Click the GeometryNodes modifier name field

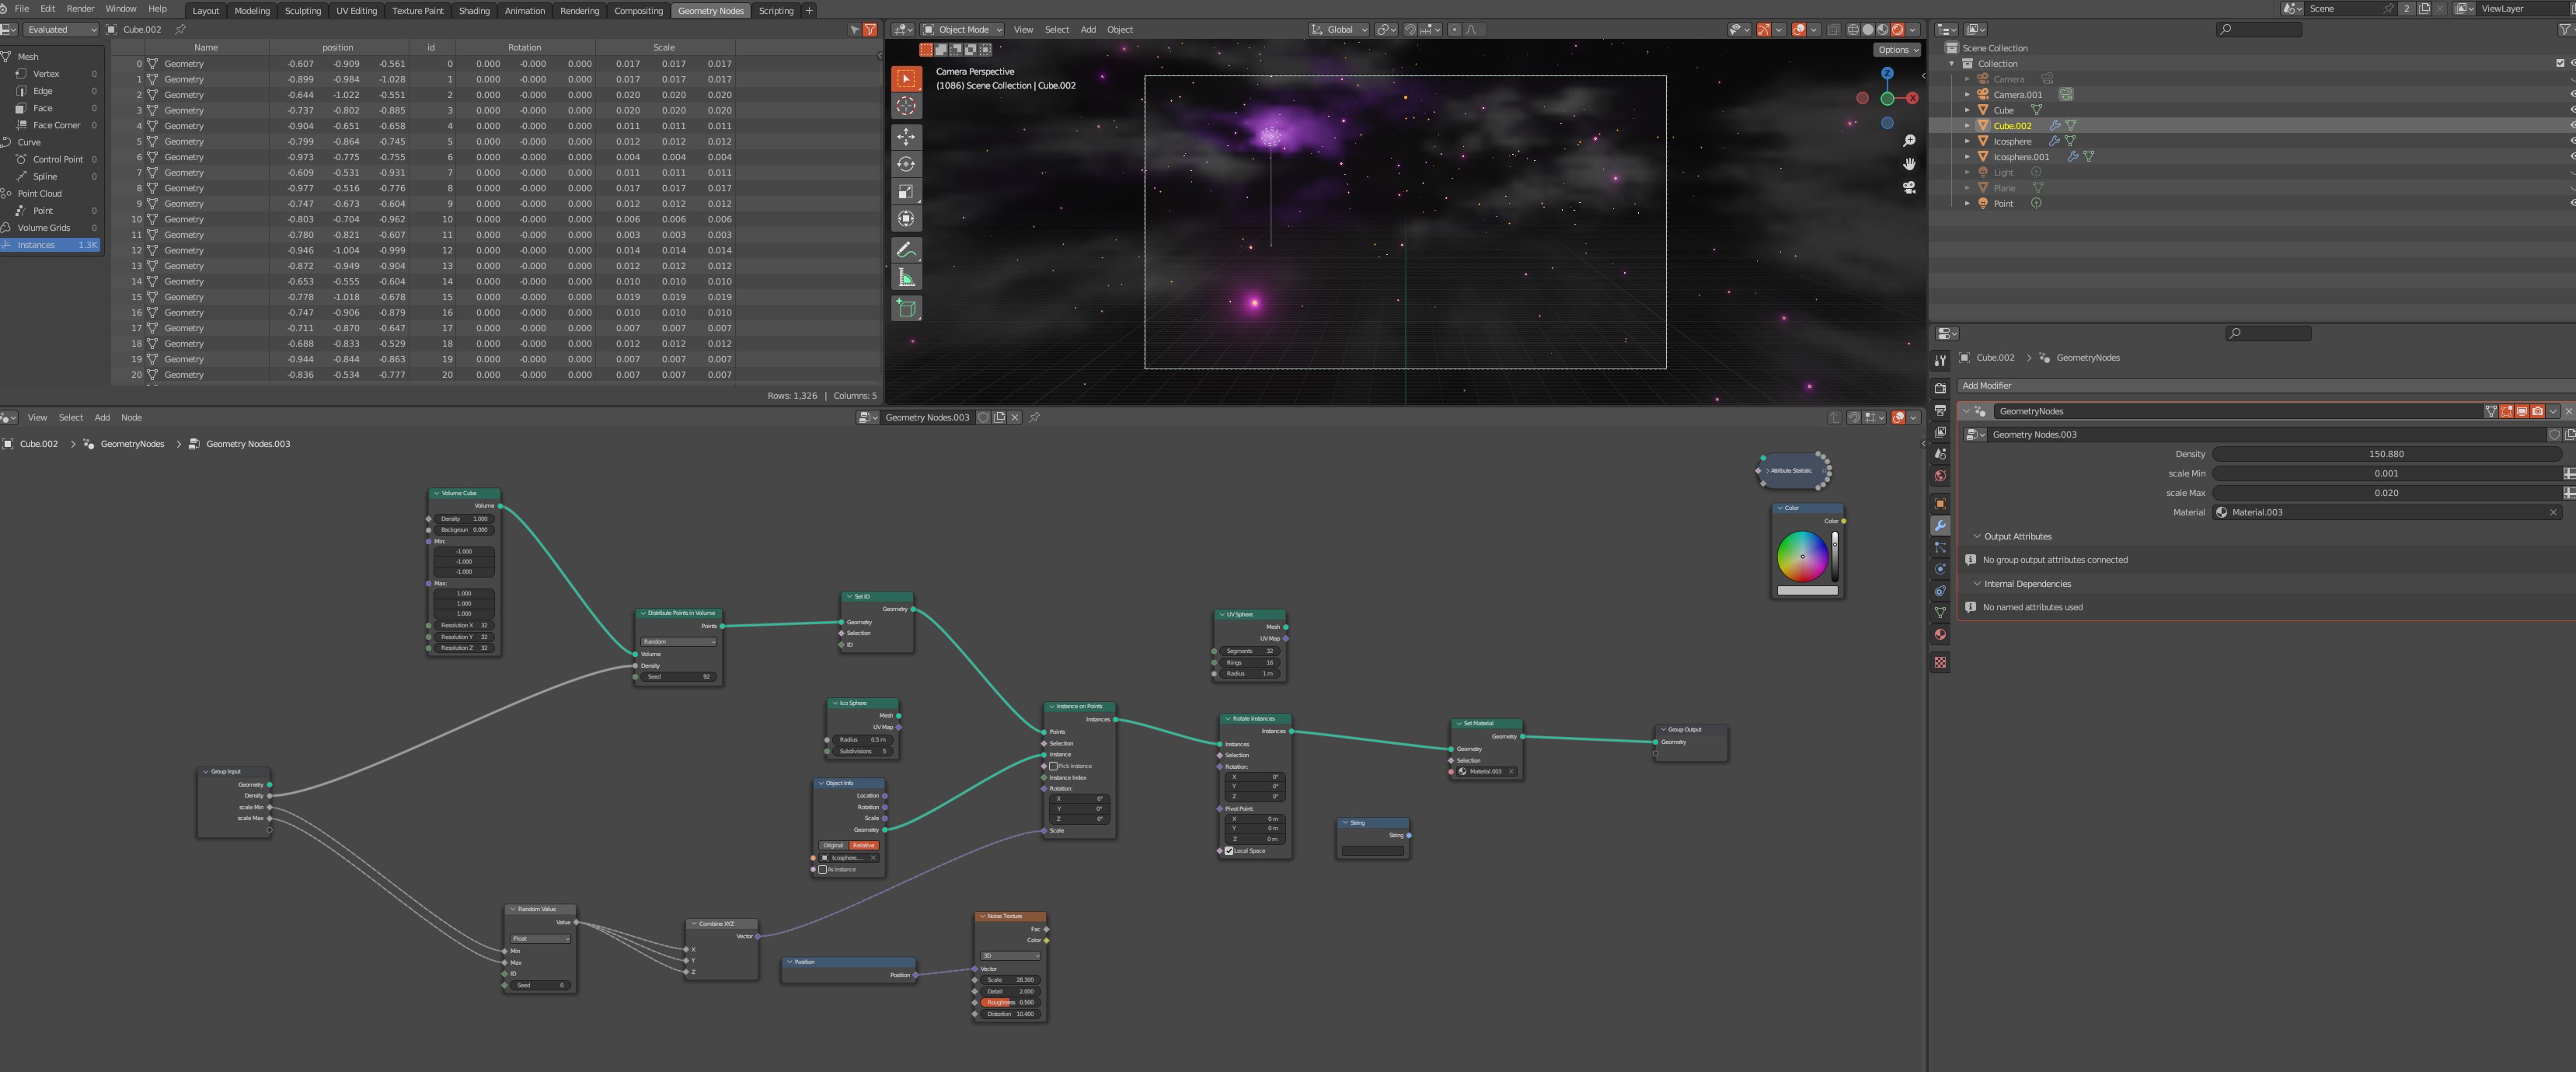tap(2240, 411)
